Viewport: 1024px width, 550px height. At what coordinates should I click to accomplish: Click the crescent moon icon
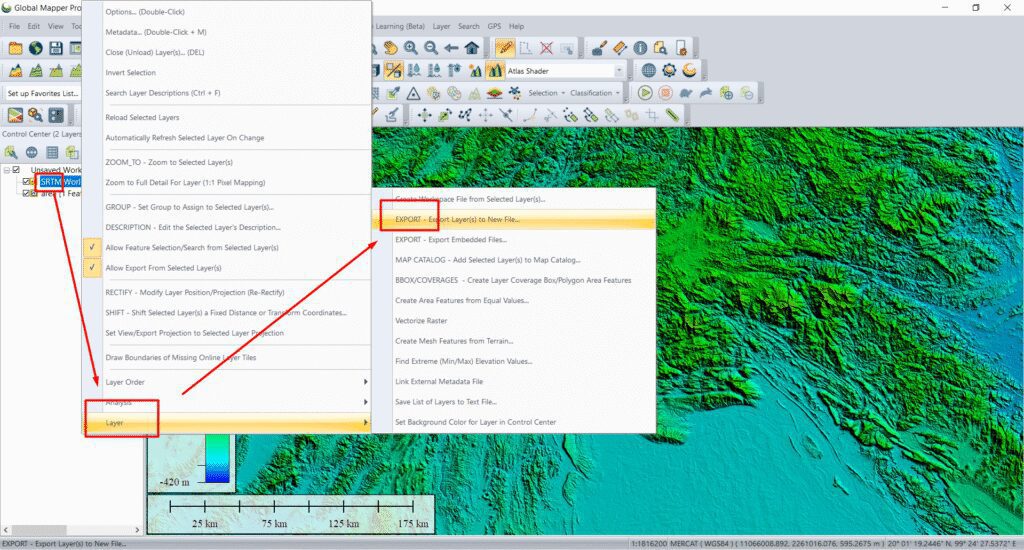pos(690,71)
